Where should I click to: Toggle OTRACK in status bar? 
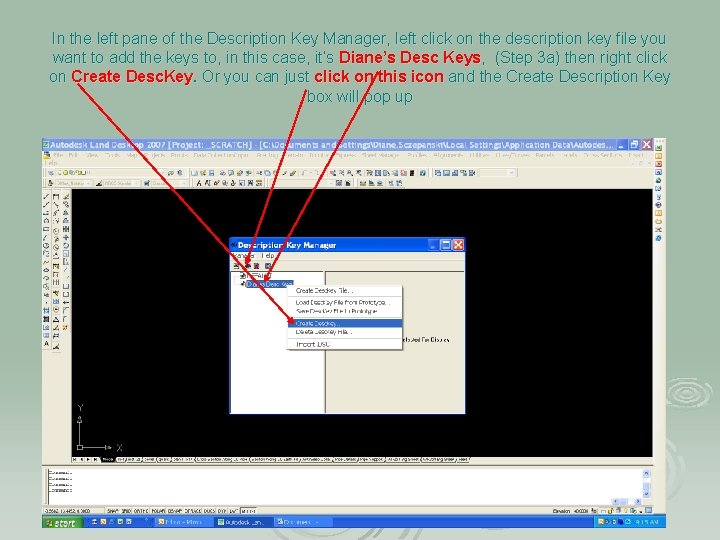tap(193, 511)
